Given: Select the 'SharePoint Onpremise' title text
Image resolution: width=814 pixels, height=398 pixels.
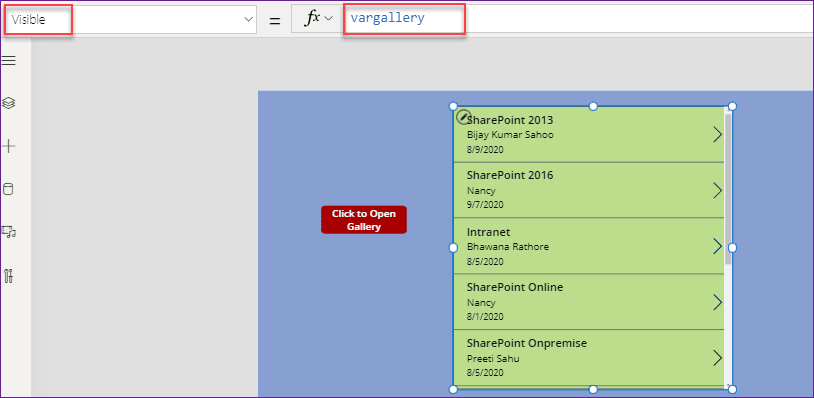Looking at the screenshot, I should click(527, 343).
